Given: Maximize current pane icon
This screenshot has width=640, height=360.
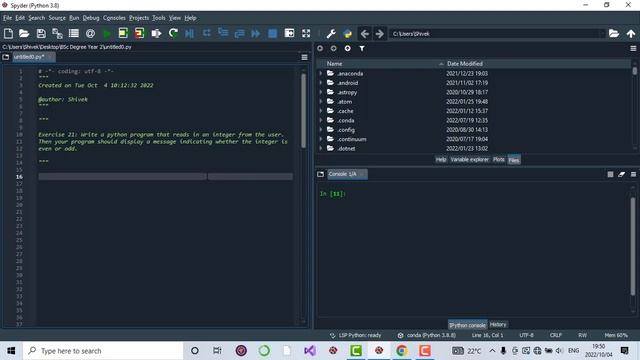Looking at the screenshot, I should point(289,33).
